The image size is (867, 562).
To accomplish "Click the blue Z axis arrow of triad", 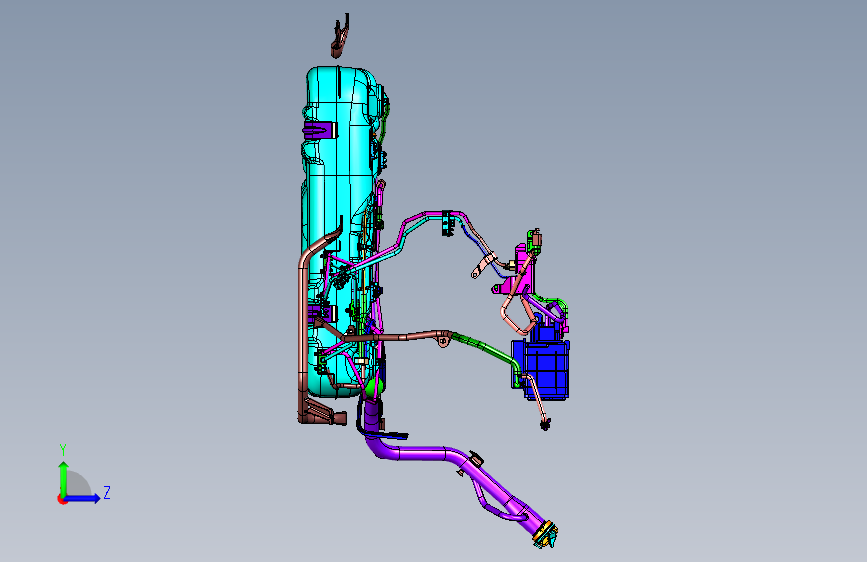I will [x=83, y=498].
